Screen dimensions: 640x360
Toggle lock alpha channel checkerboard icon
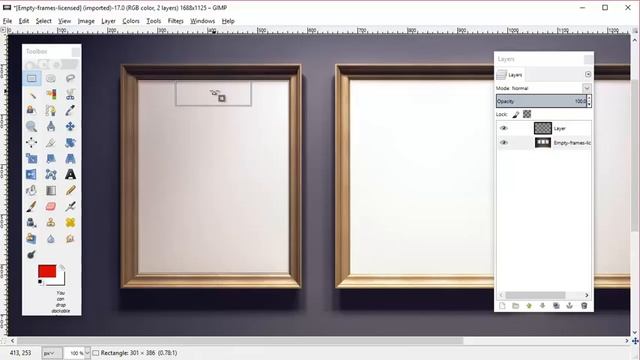click(527, 114)
